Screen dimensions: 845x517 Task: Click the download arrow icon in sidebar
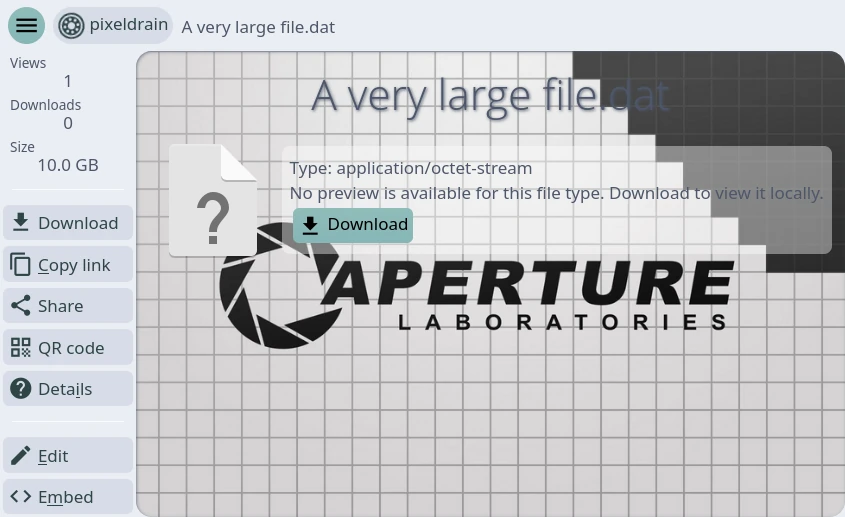coord(21,223)
